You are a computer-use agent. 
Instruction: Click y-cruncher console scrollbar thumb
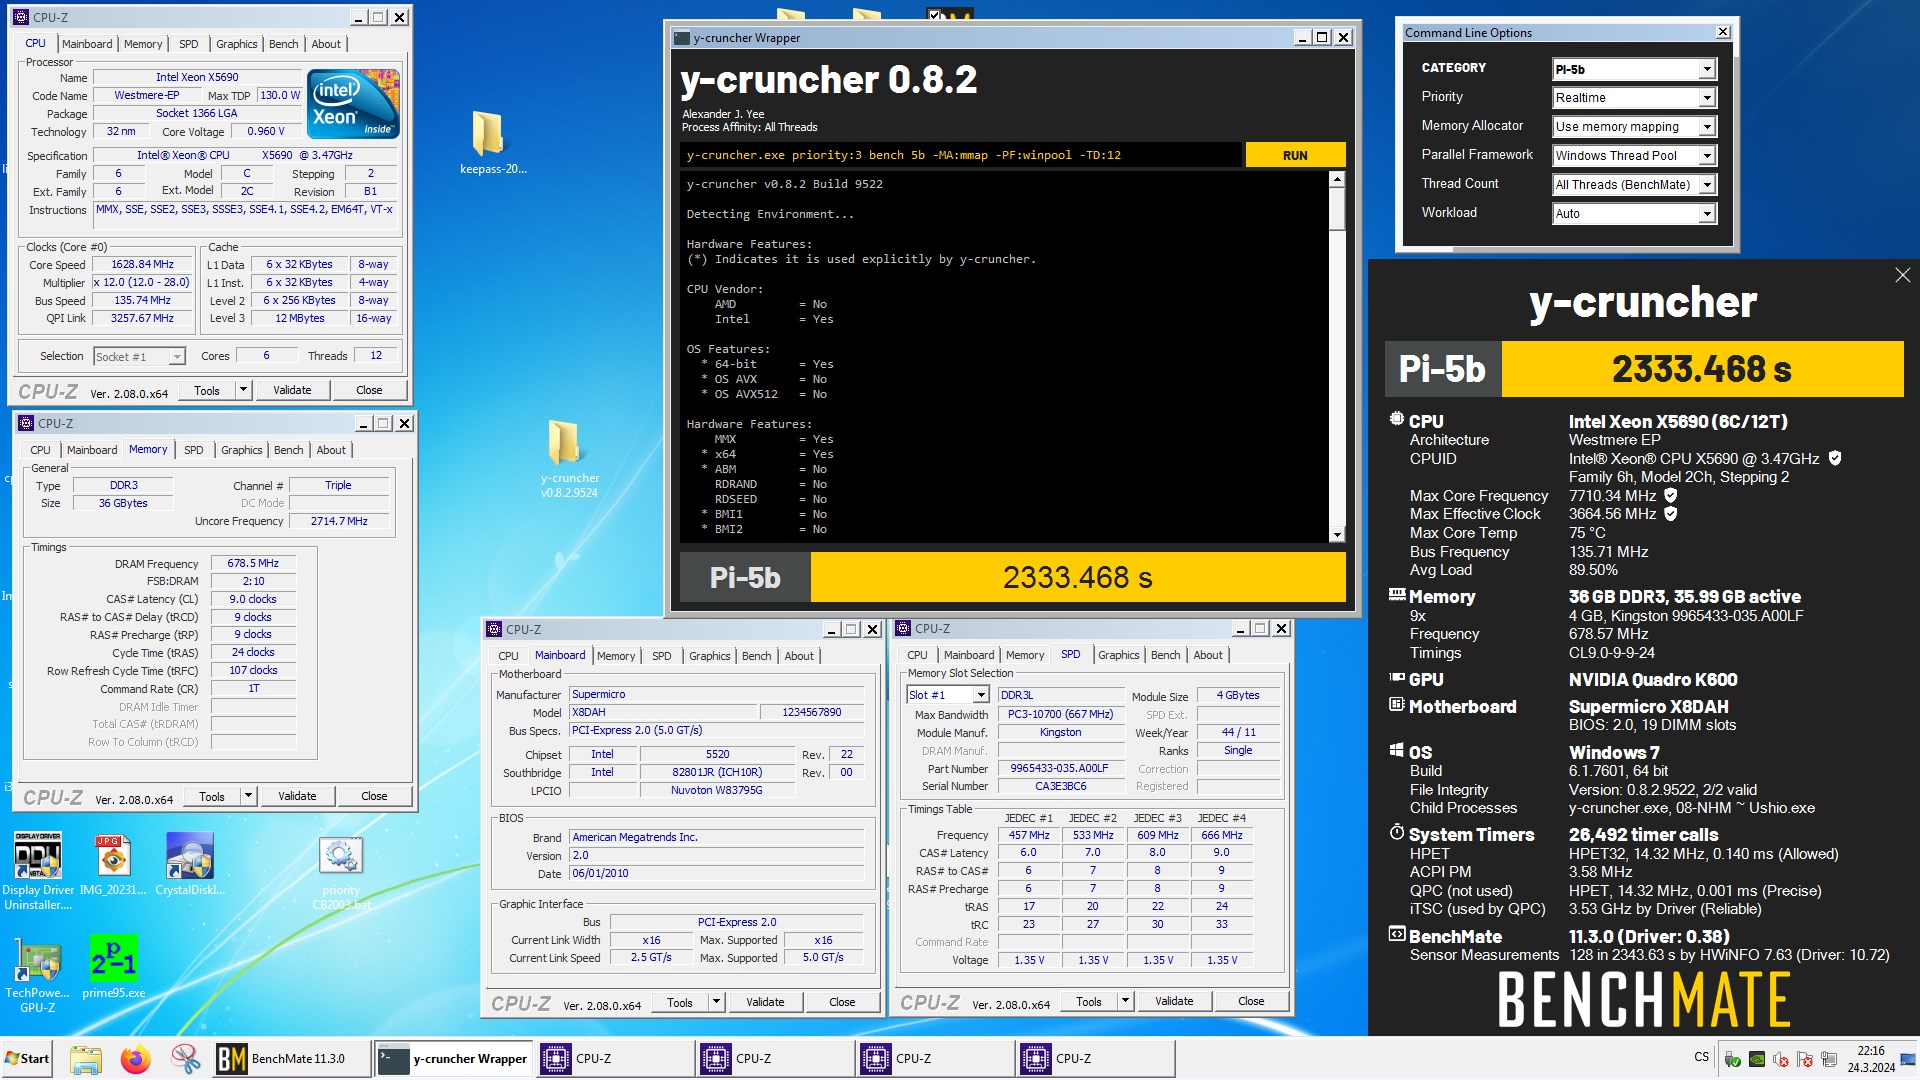pyautogui.click(x=1337, y=209)
